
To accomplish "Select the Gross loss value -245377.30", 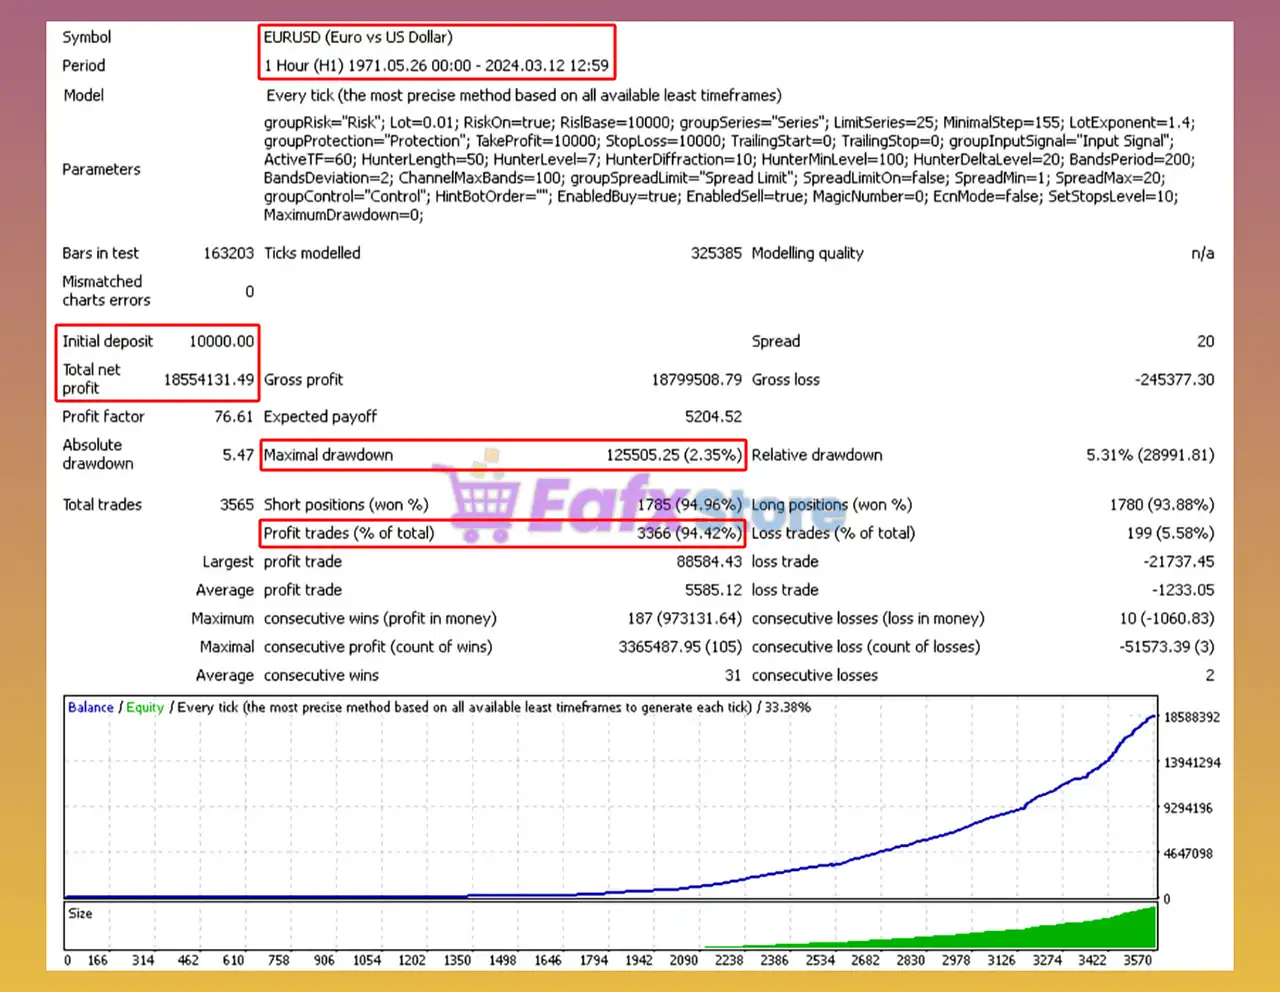I will pos(1174,380).
